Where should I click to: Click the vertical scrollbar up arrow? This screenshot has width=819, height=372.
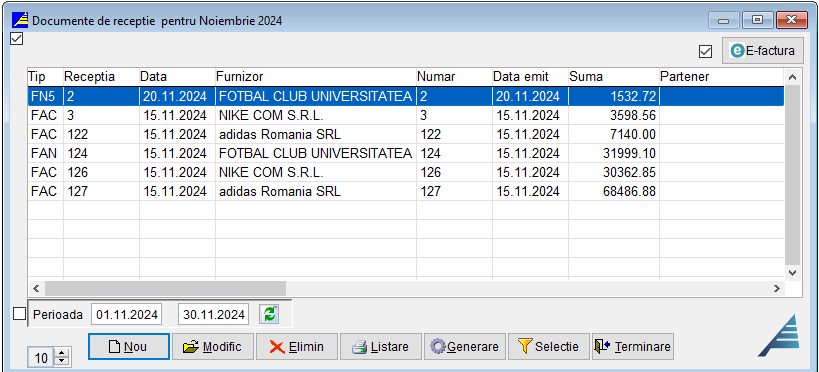[792, 77]
